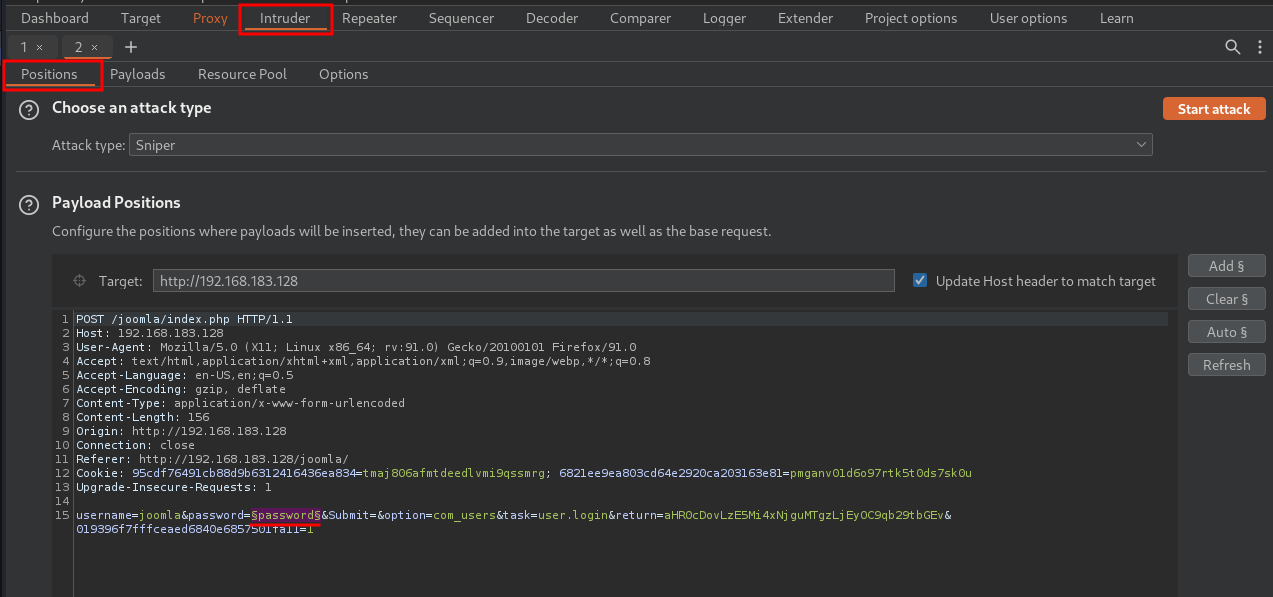Image resolution: width=1273 pixels, height=597 pixels.
Task: Open the Intruder Options tab
Action: pyautogui.click(x=344, y=74)
